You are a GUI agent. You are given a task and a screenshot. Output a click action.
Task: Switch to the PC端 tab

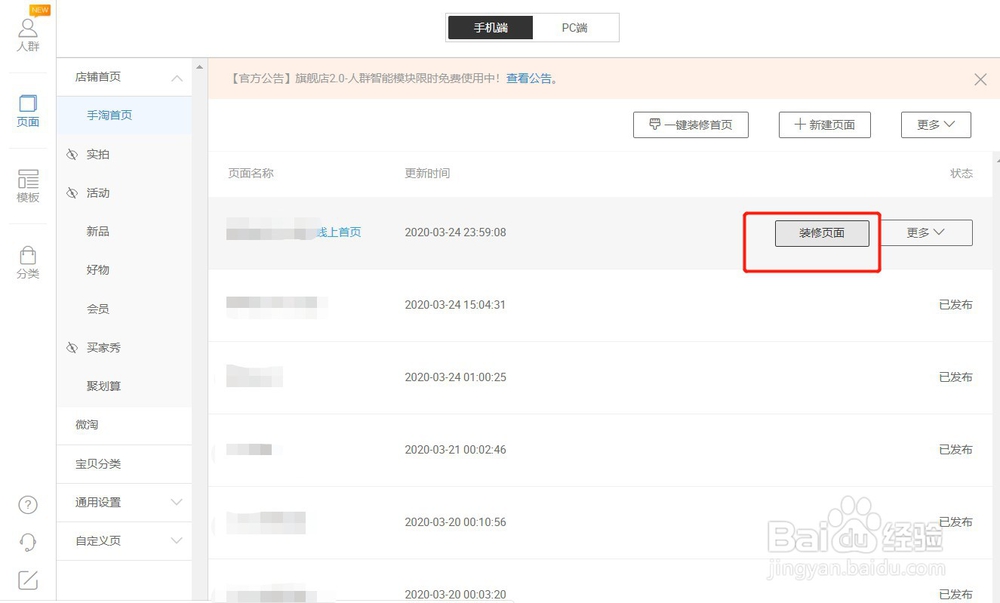(x=575, y=27)
